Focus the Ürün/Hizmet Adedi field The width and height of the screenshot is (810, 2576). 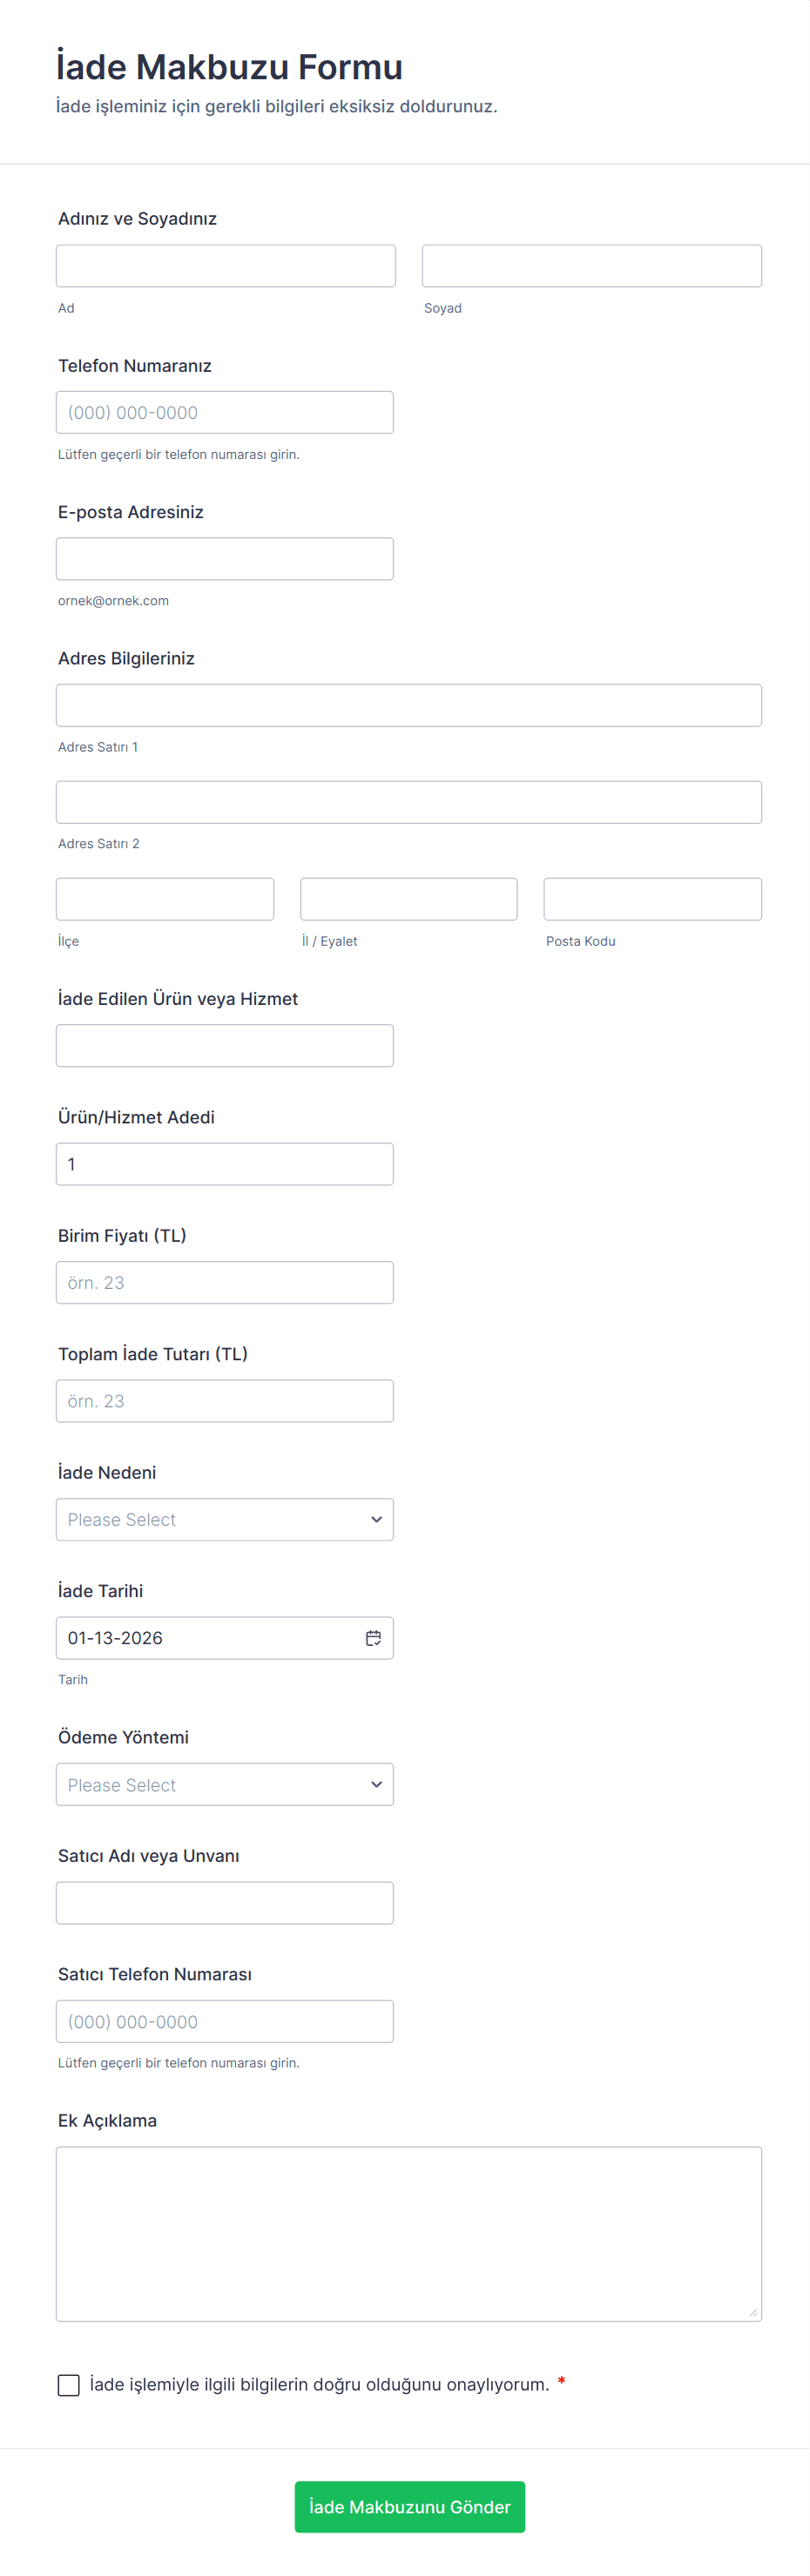pos(225,1164)
